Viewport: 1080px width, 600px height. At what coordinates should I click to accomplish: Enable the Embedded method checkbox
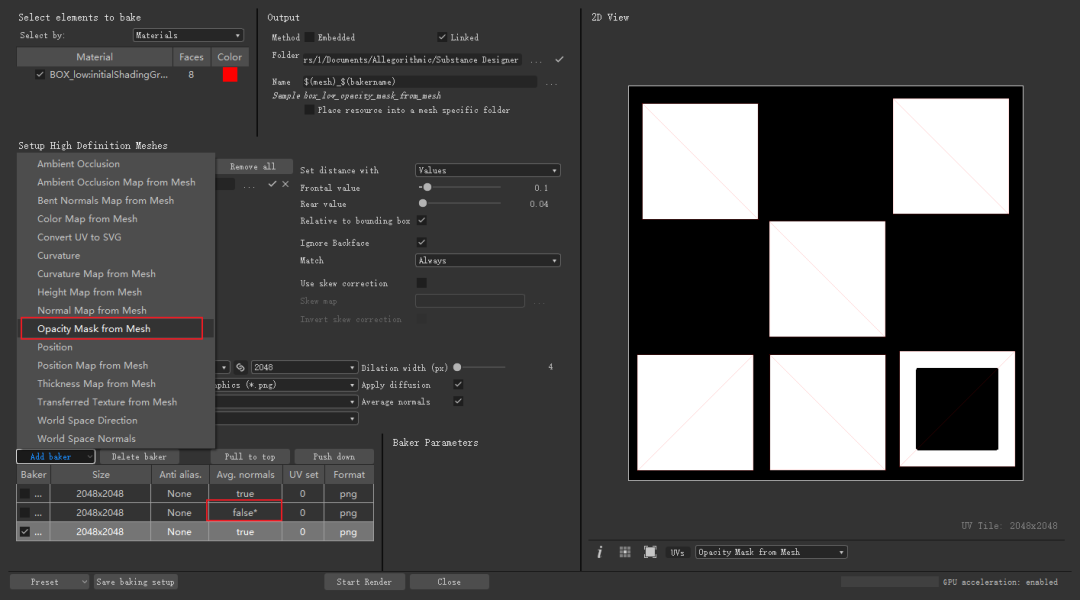tap(310, 37)
